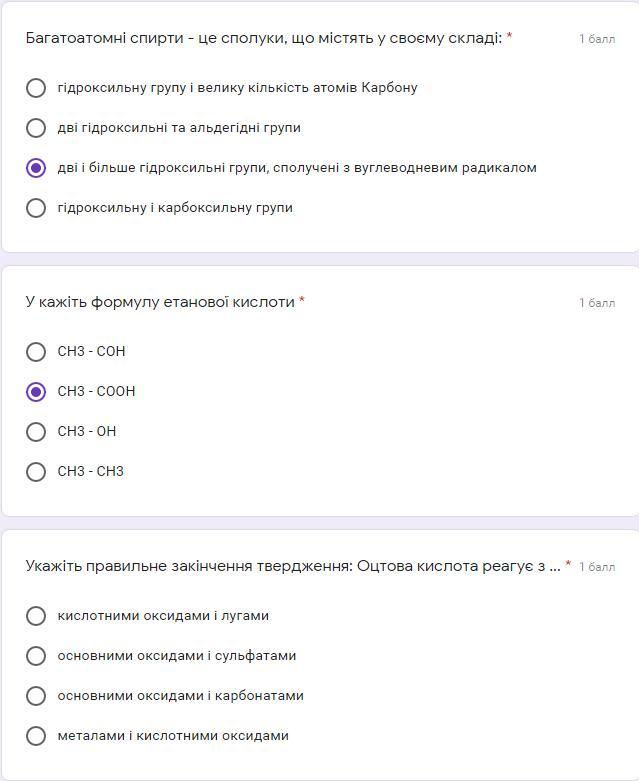Click '1 балл' label of acetic acid question
The image size is (639, 781).
(597, 567)
